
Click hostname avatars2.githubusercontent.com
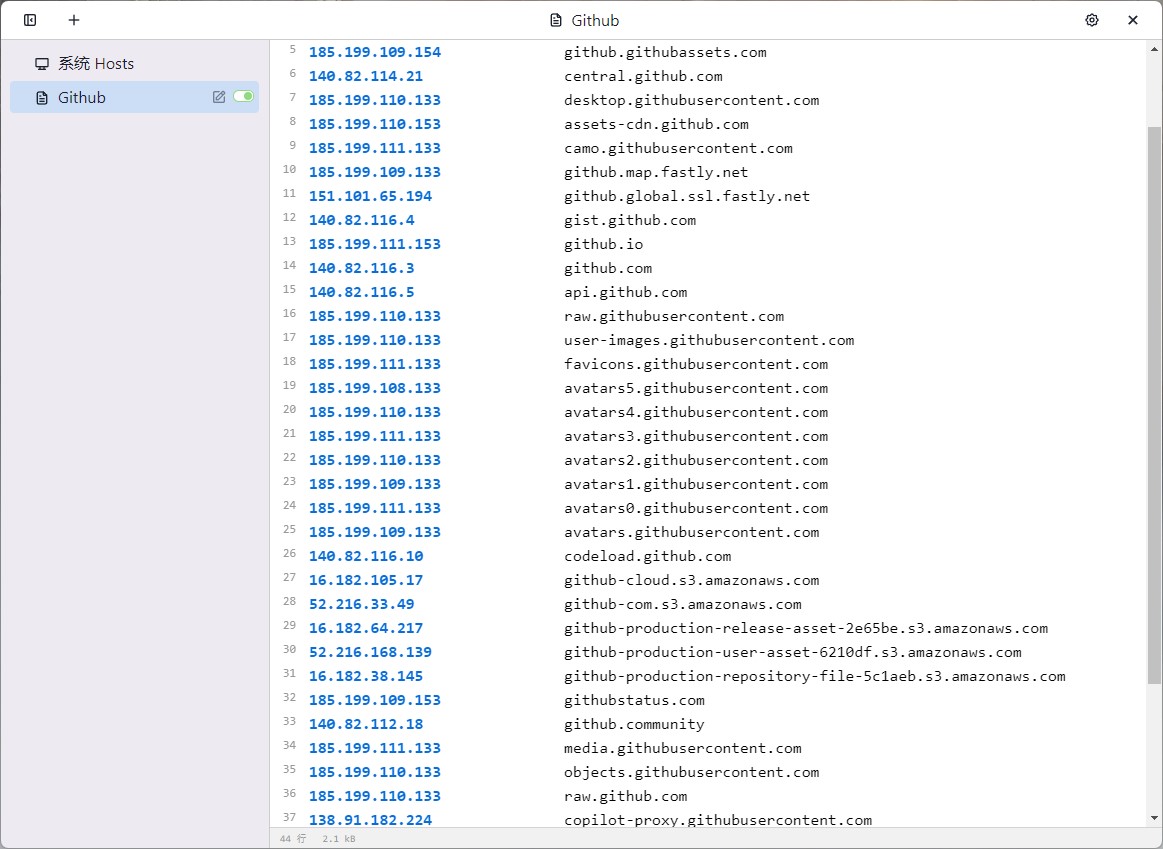pyautogui.click(x=696, y=460)
